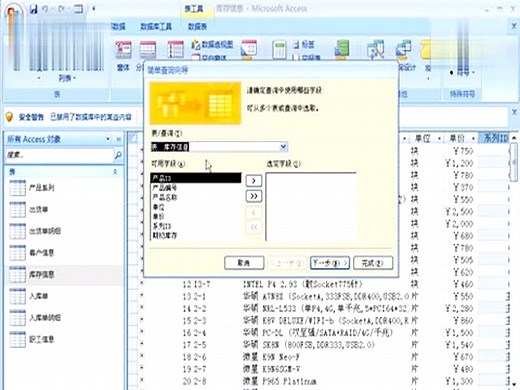Viewport: 520px width, 390px height.
Task: Open the 表/查询 combo box dropdown
Action: (283, 147)
